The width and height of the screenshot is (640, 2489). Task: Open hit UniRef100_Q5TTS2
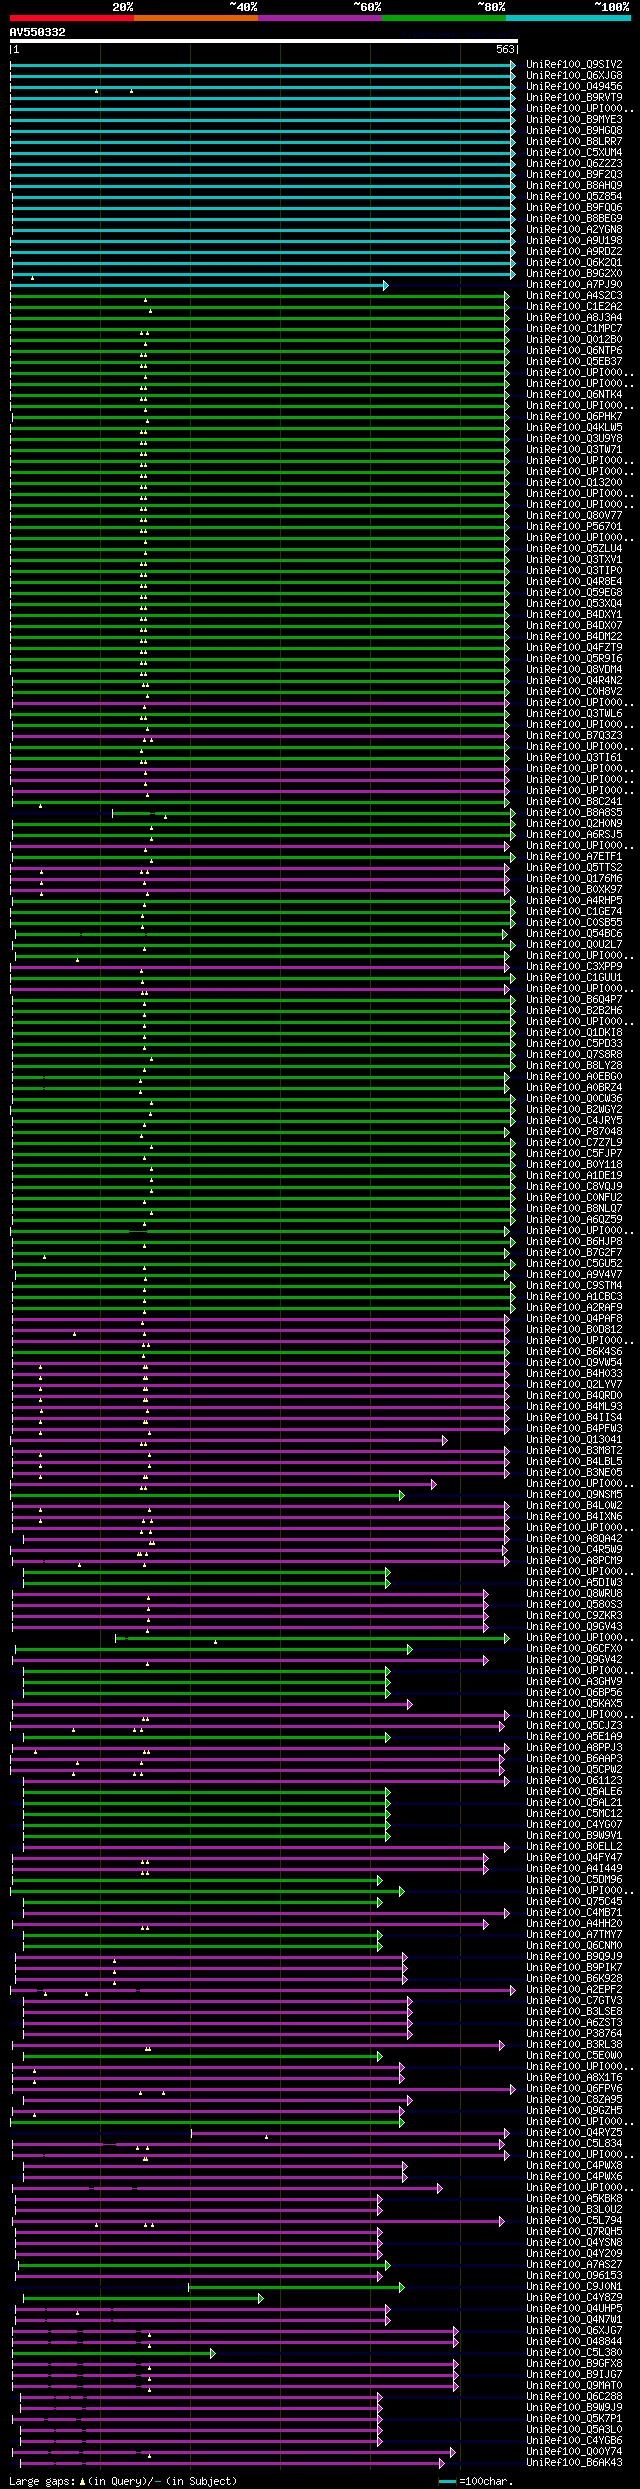pyautogui.click(x=574, y=867)
